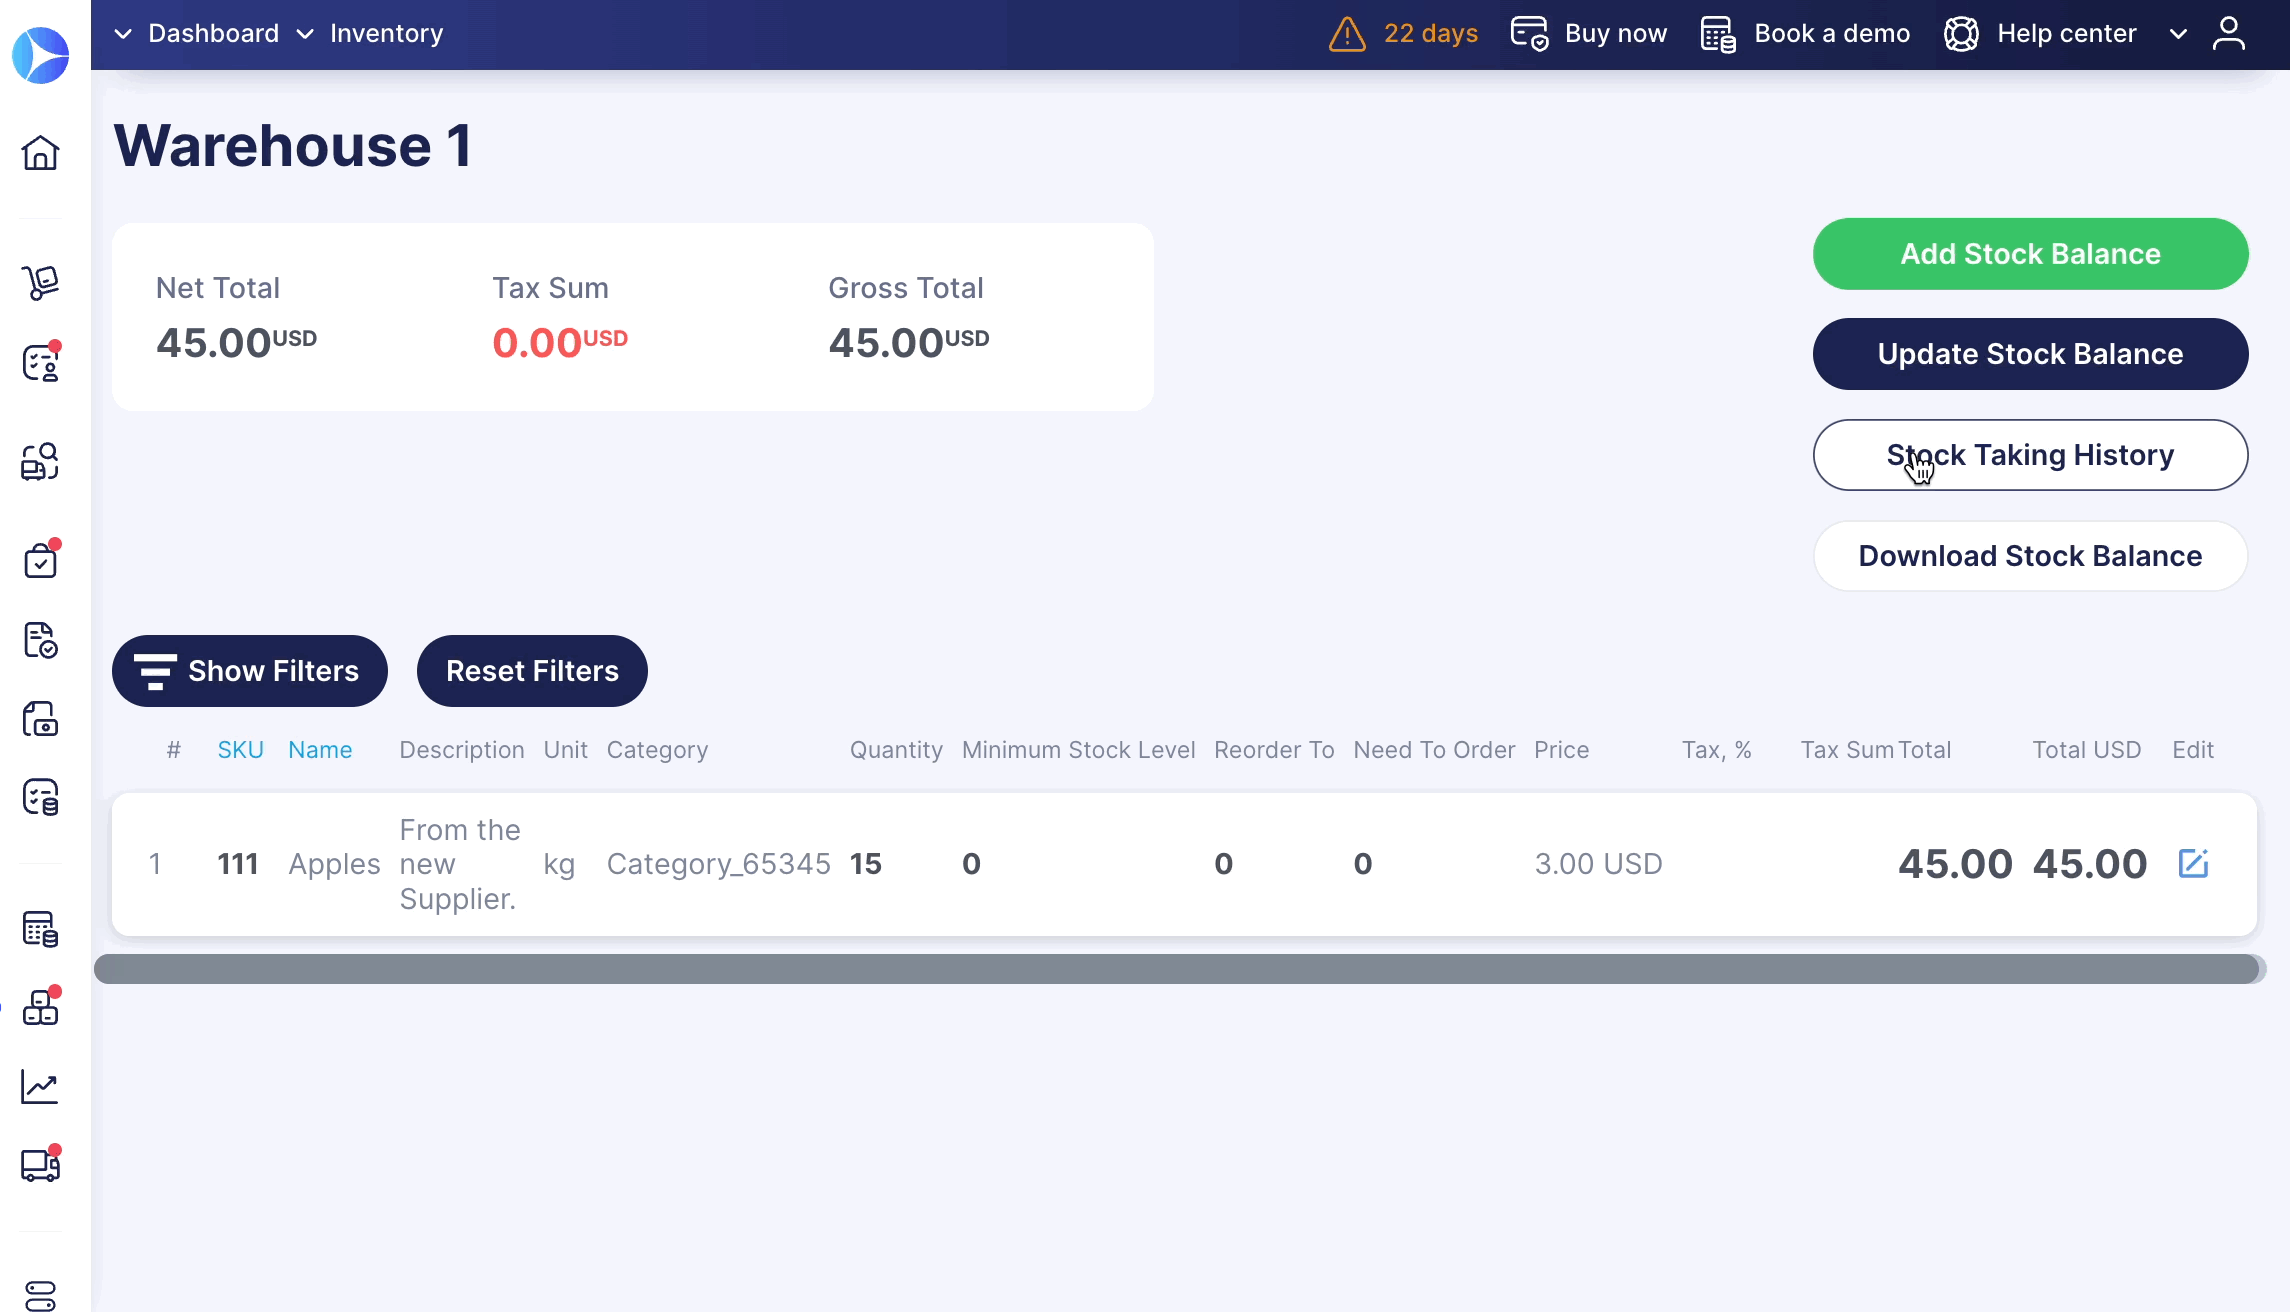Edit the Apples row using the pencil icon
The image size is (2290, 1312).
click(2193, 863)
